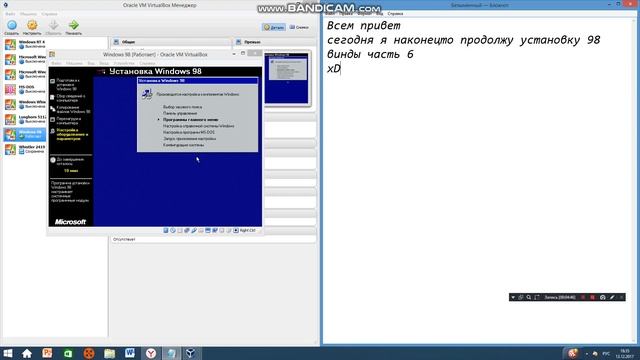Select Windows NT 4 machine in list

click(x=25, y=44)
